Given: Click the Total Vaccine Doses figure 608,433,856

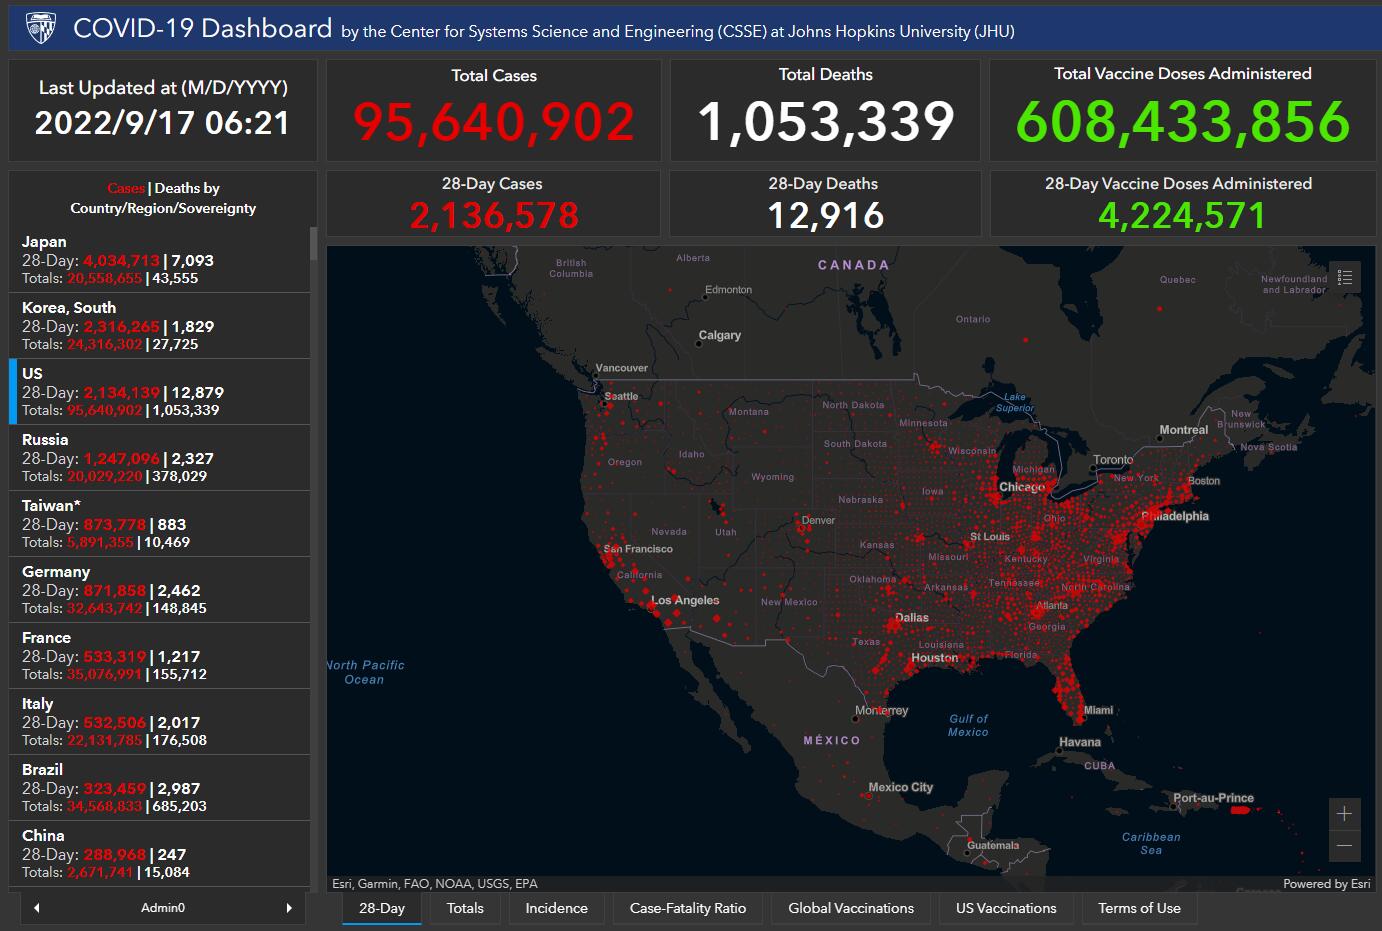Looking at the screenshot, I should [1183, 121].
